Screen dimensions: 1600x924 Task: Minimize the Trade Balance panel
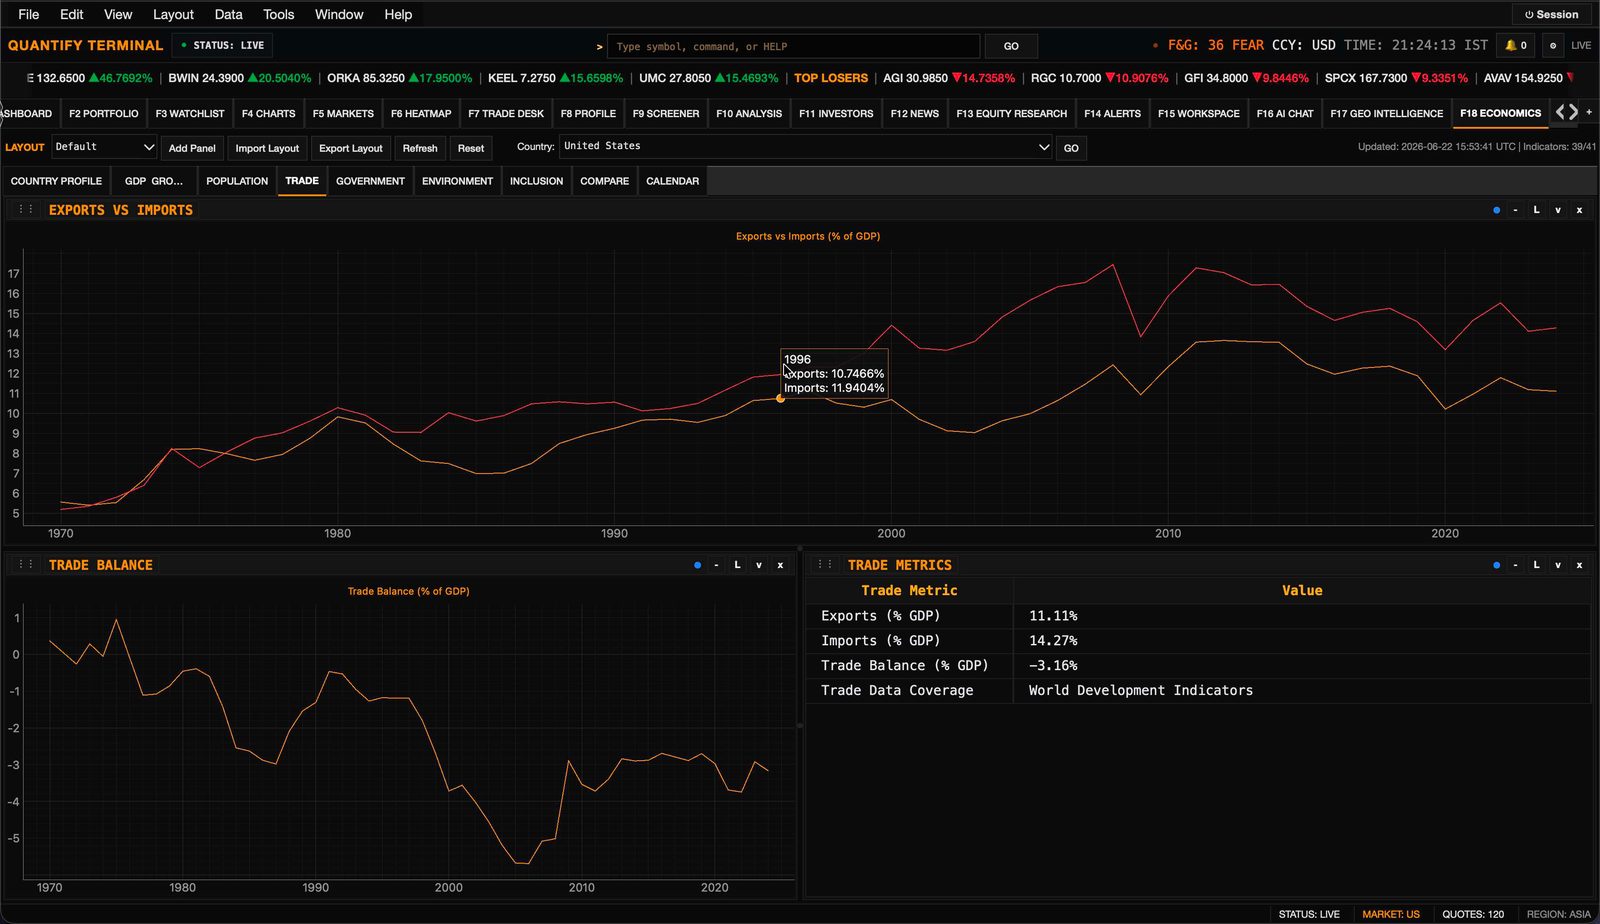[717, 565]
